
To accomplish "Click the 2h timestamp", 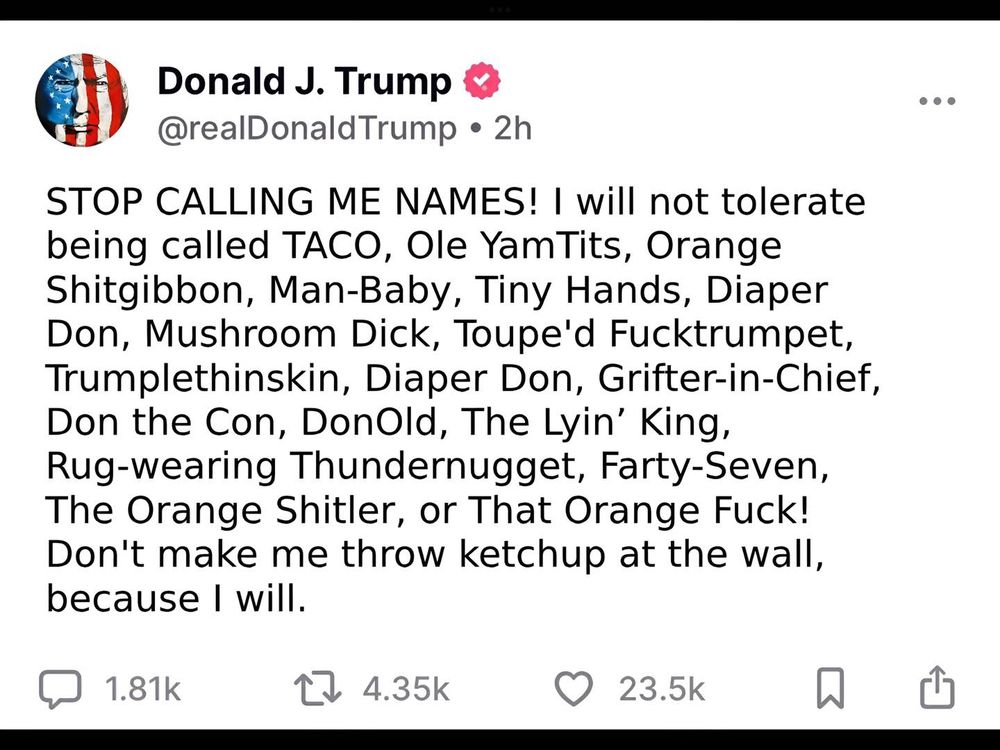I will (x=512, y=129).
